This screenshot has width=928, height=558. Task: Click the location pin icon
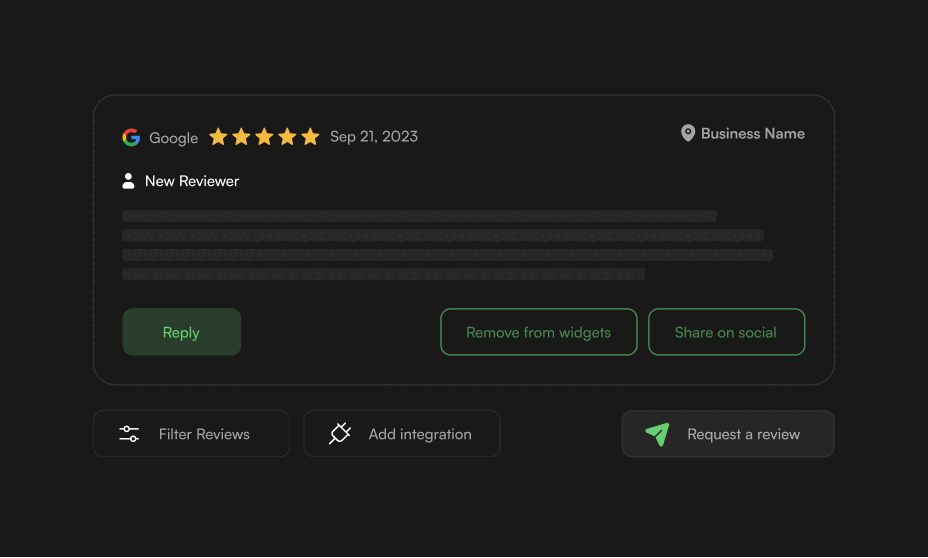tap(688, 133)
